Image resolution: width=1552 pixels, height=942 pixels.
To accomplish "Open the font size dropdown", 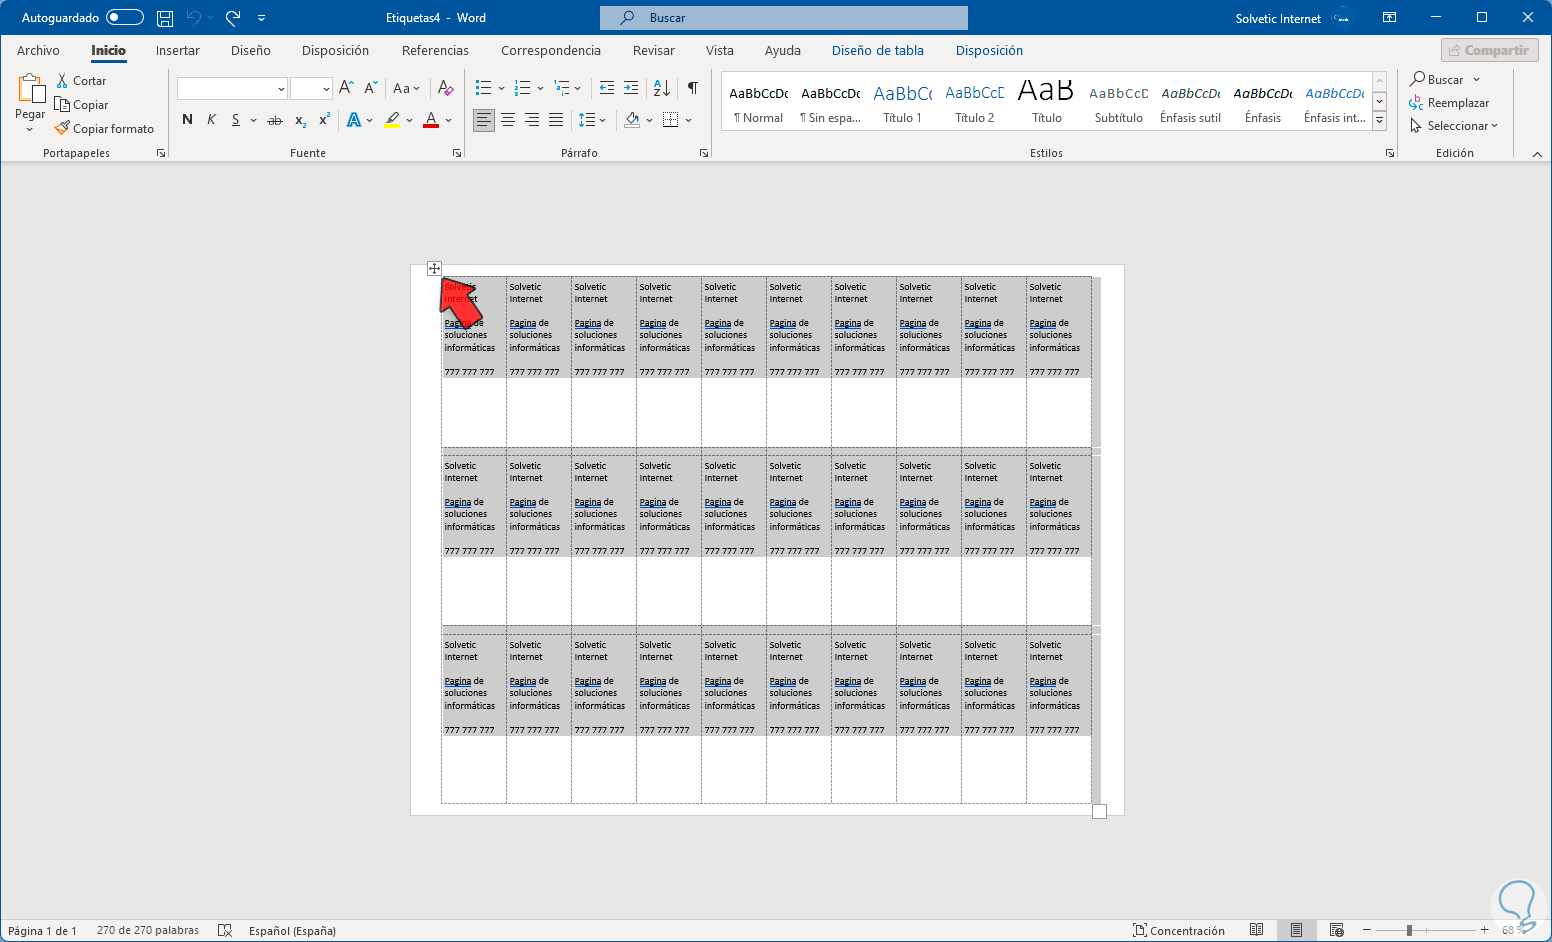I will point(326,89).
